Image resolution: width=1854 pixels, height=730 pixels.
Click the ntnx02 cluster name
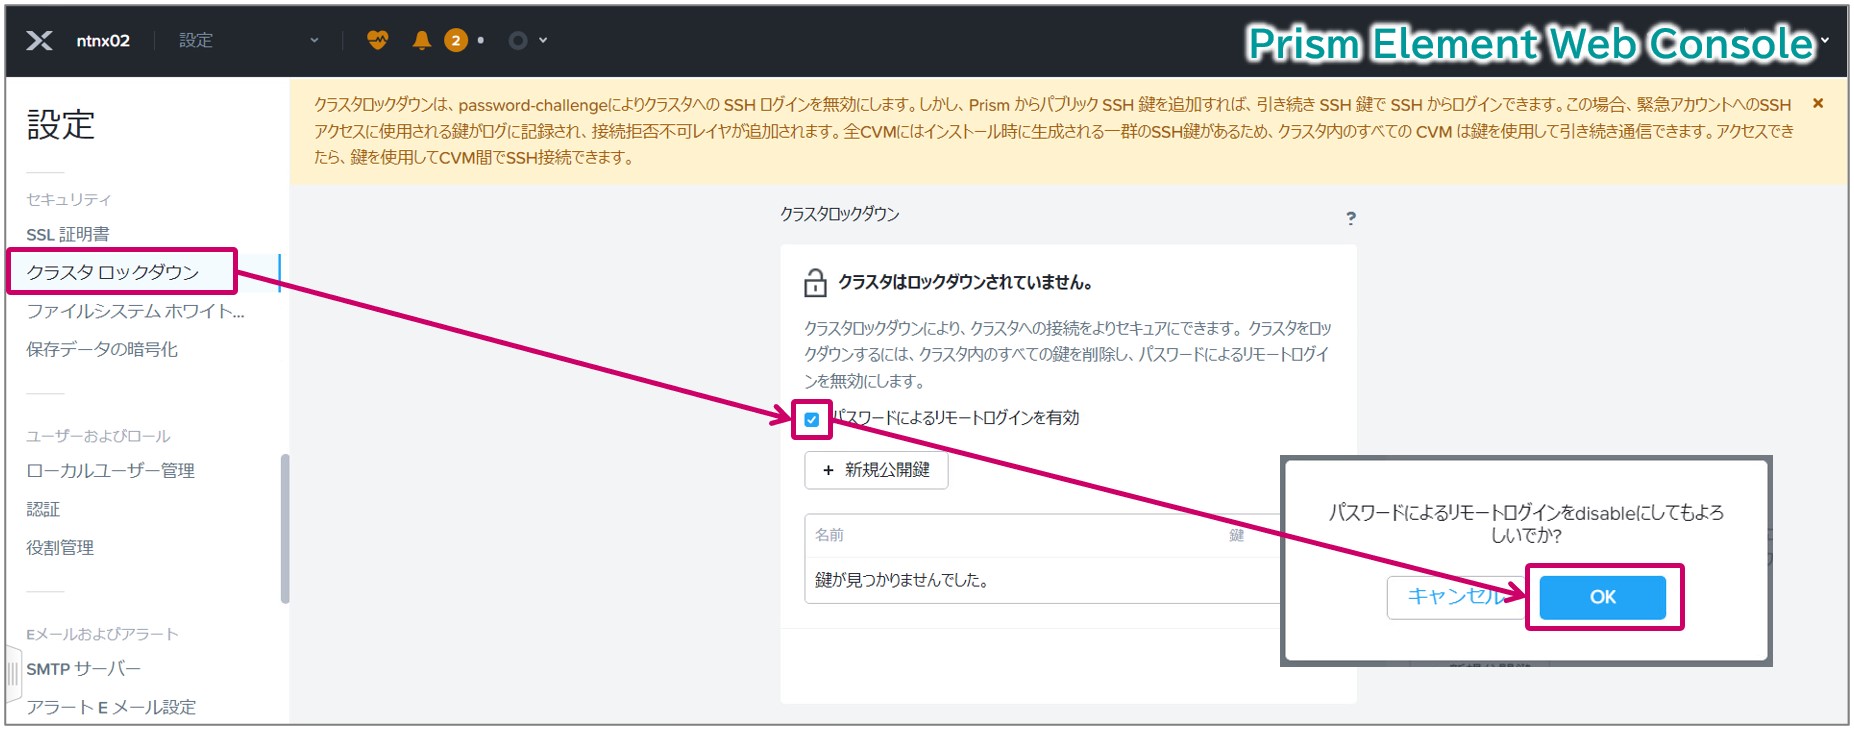pos(103,41)
